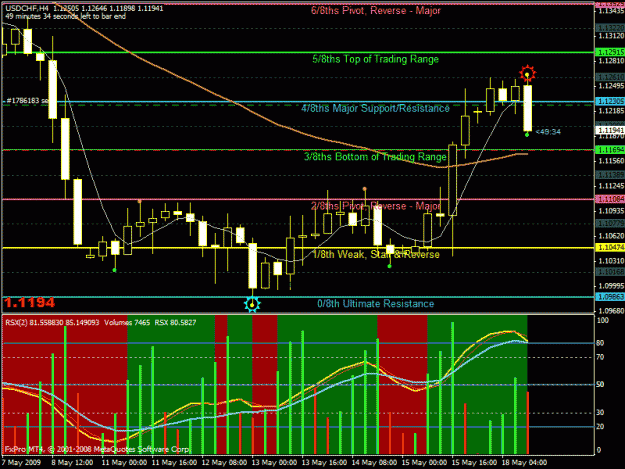
Task: Select the 5/8ths Top of Trading Range label
Action: click(x=375, y=59)
